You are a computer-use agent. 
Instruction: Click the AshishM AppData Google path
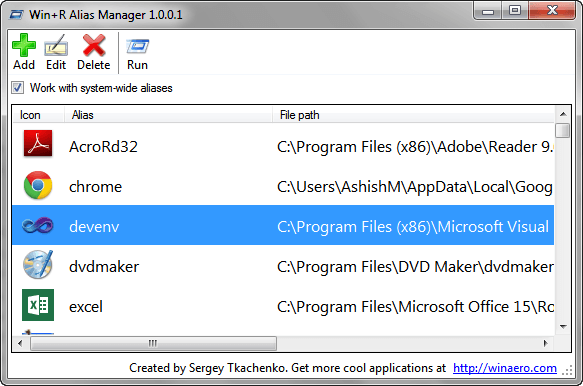pyautogui.click(x=415, y=187)
